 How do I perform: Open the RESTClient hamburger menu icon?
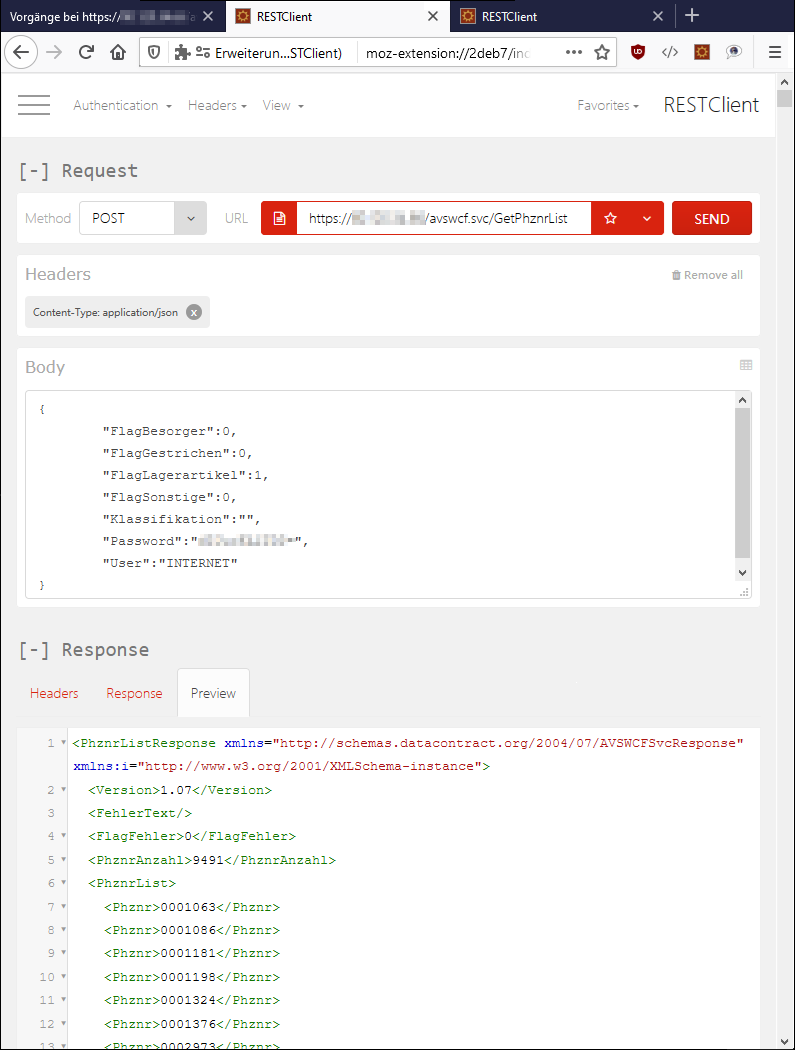(x=33, y=105)
